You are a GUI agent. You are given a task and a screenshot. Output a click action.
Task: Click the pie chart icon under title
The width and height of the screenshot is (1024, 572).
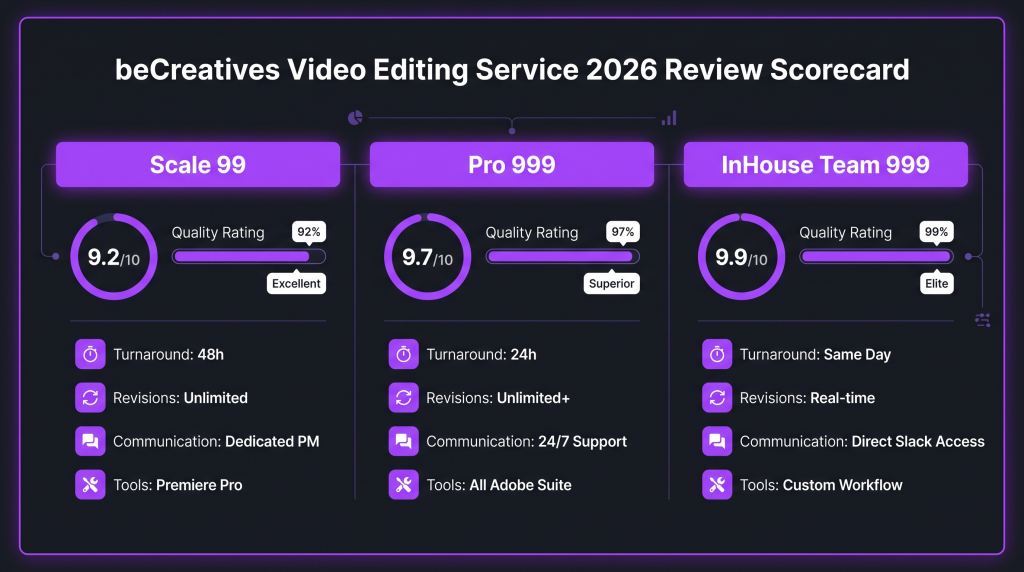(355, 118)
